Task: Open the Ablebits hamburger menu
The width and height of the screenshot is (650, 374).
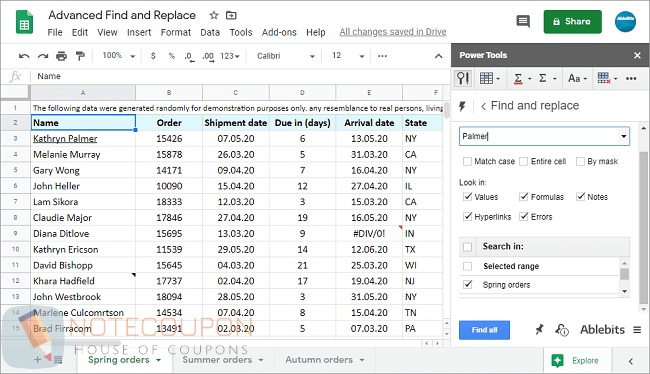Action: click(637, 330)
